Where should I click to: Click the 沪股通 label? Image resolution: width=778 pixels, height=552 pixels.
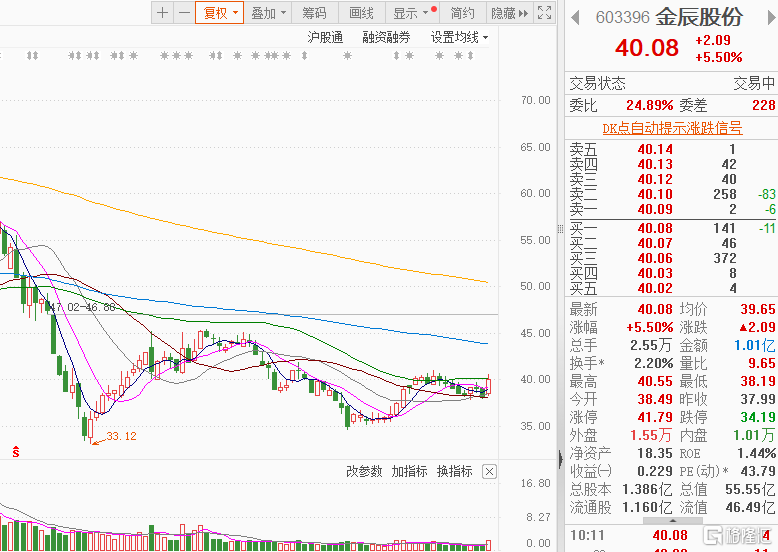pyautogui.click(x=325, y=37)
